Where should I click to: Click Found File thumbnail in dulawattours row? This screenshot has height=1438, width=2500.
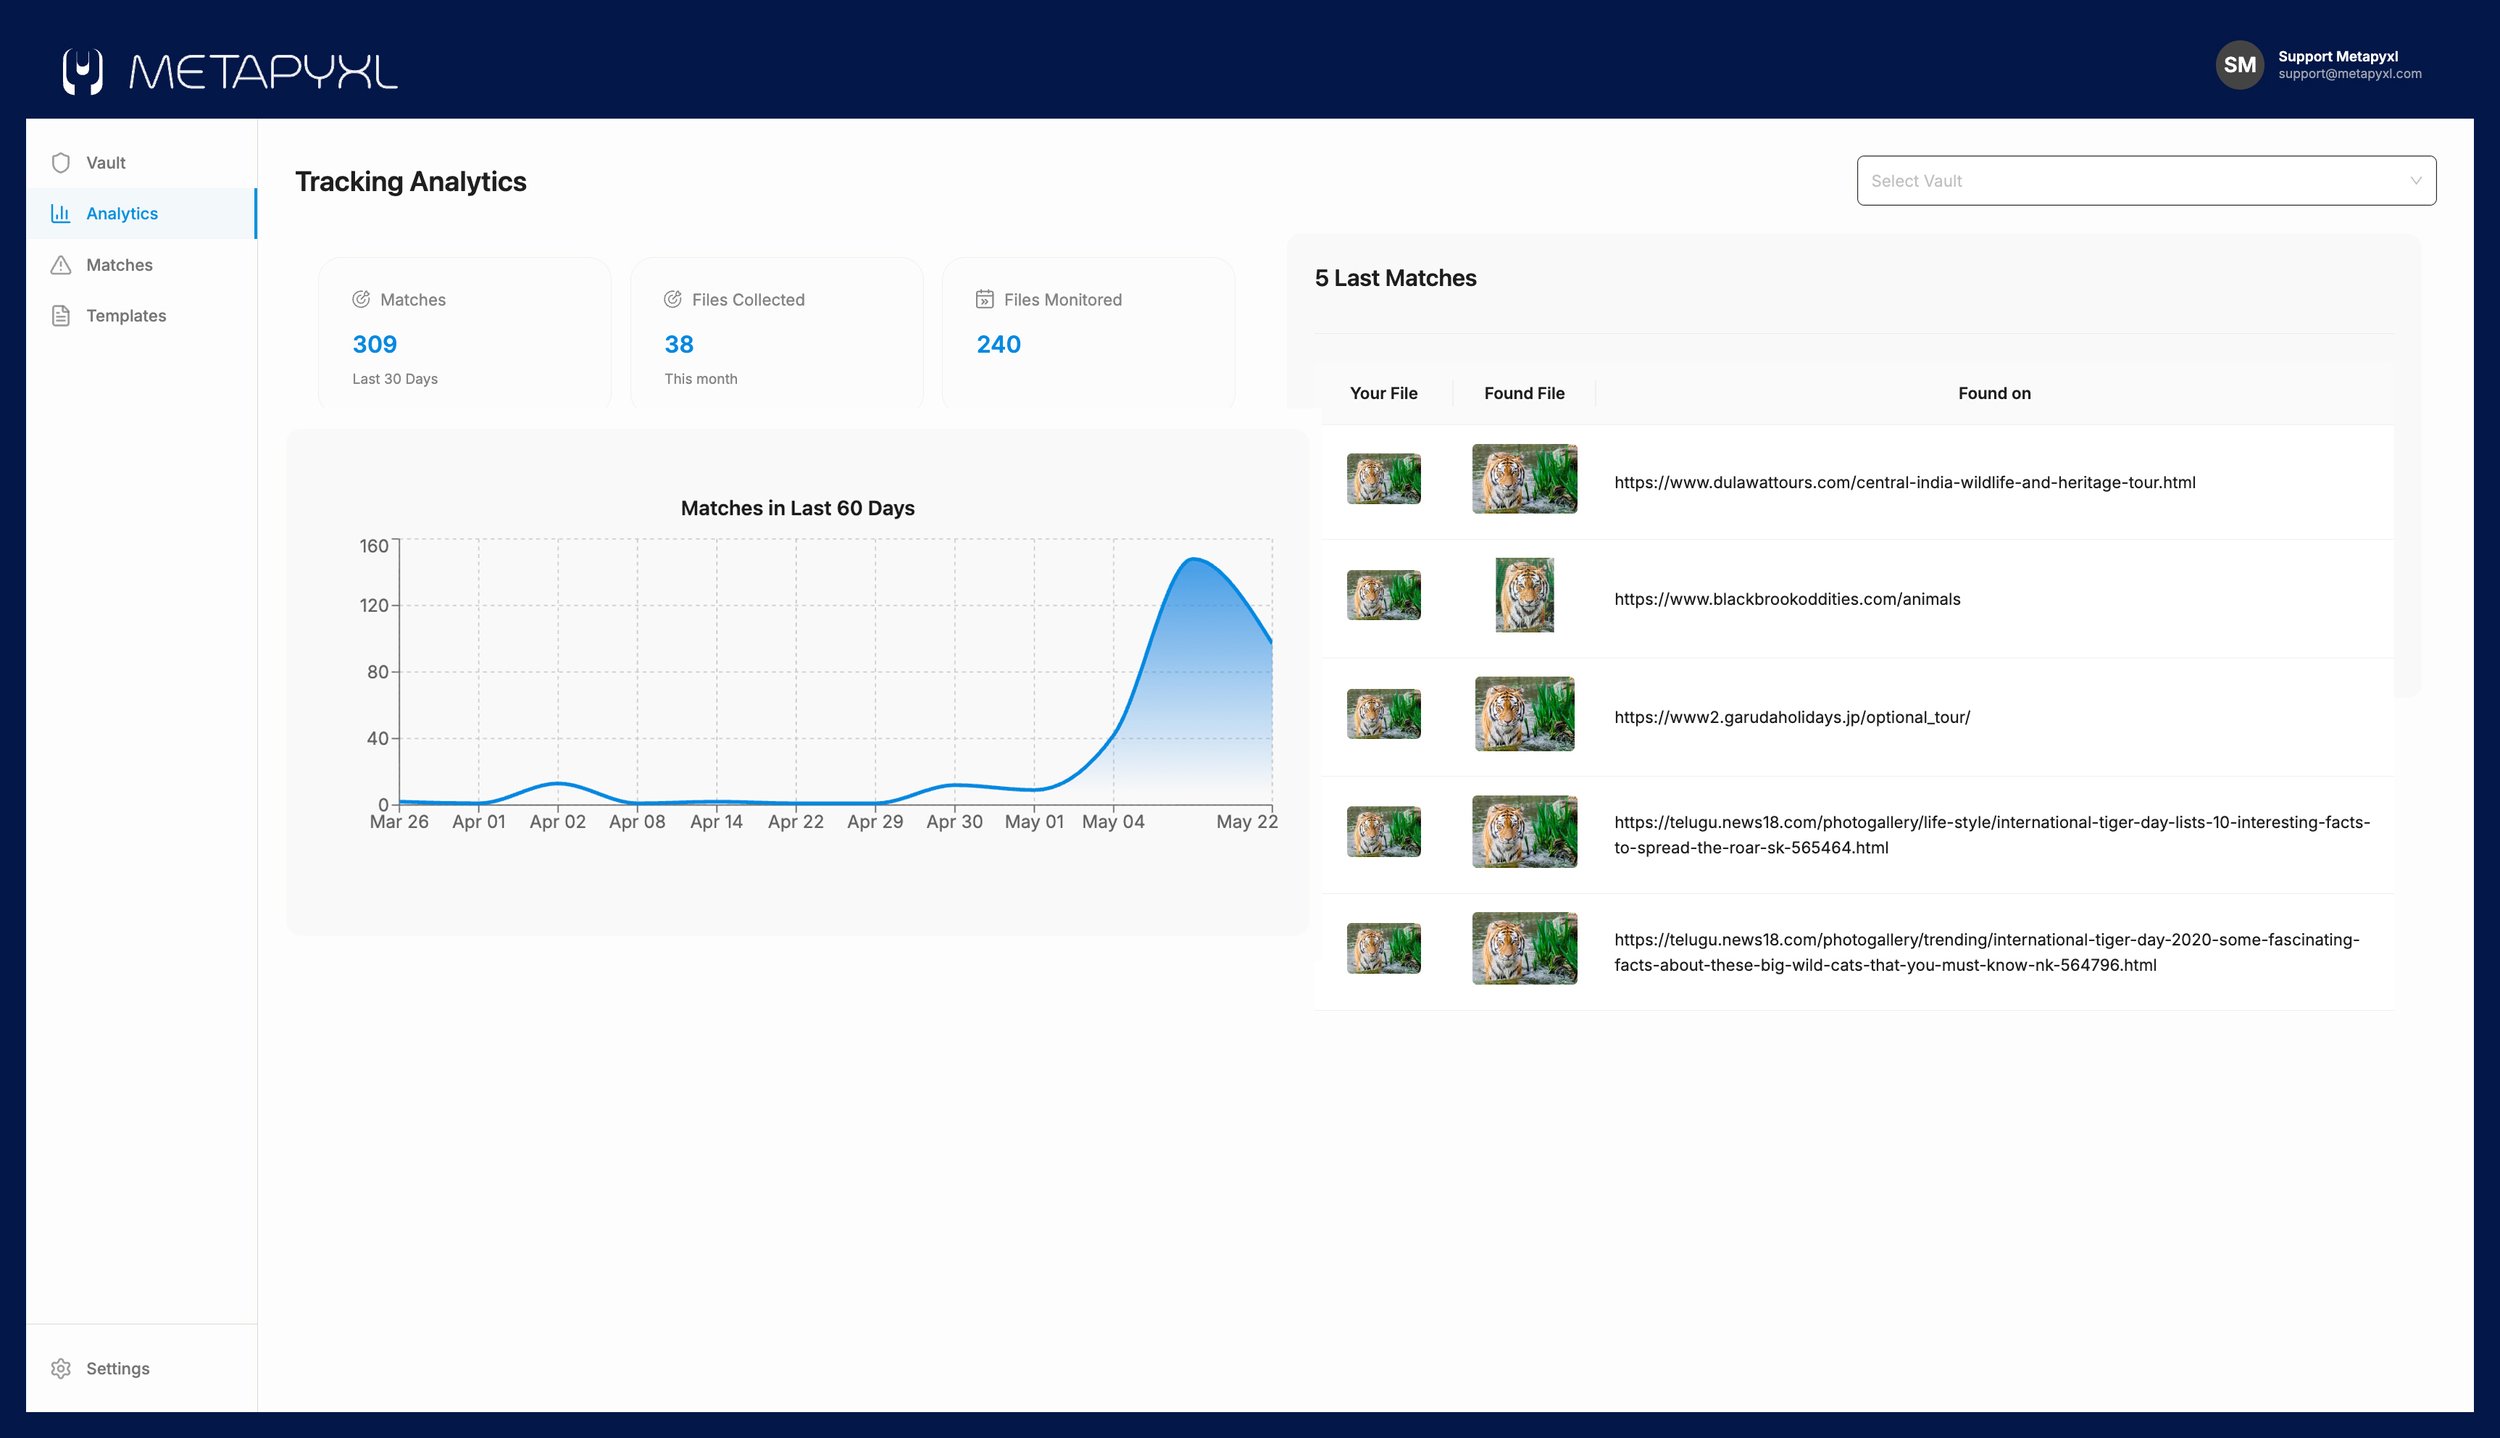(x=1524, y=479)
